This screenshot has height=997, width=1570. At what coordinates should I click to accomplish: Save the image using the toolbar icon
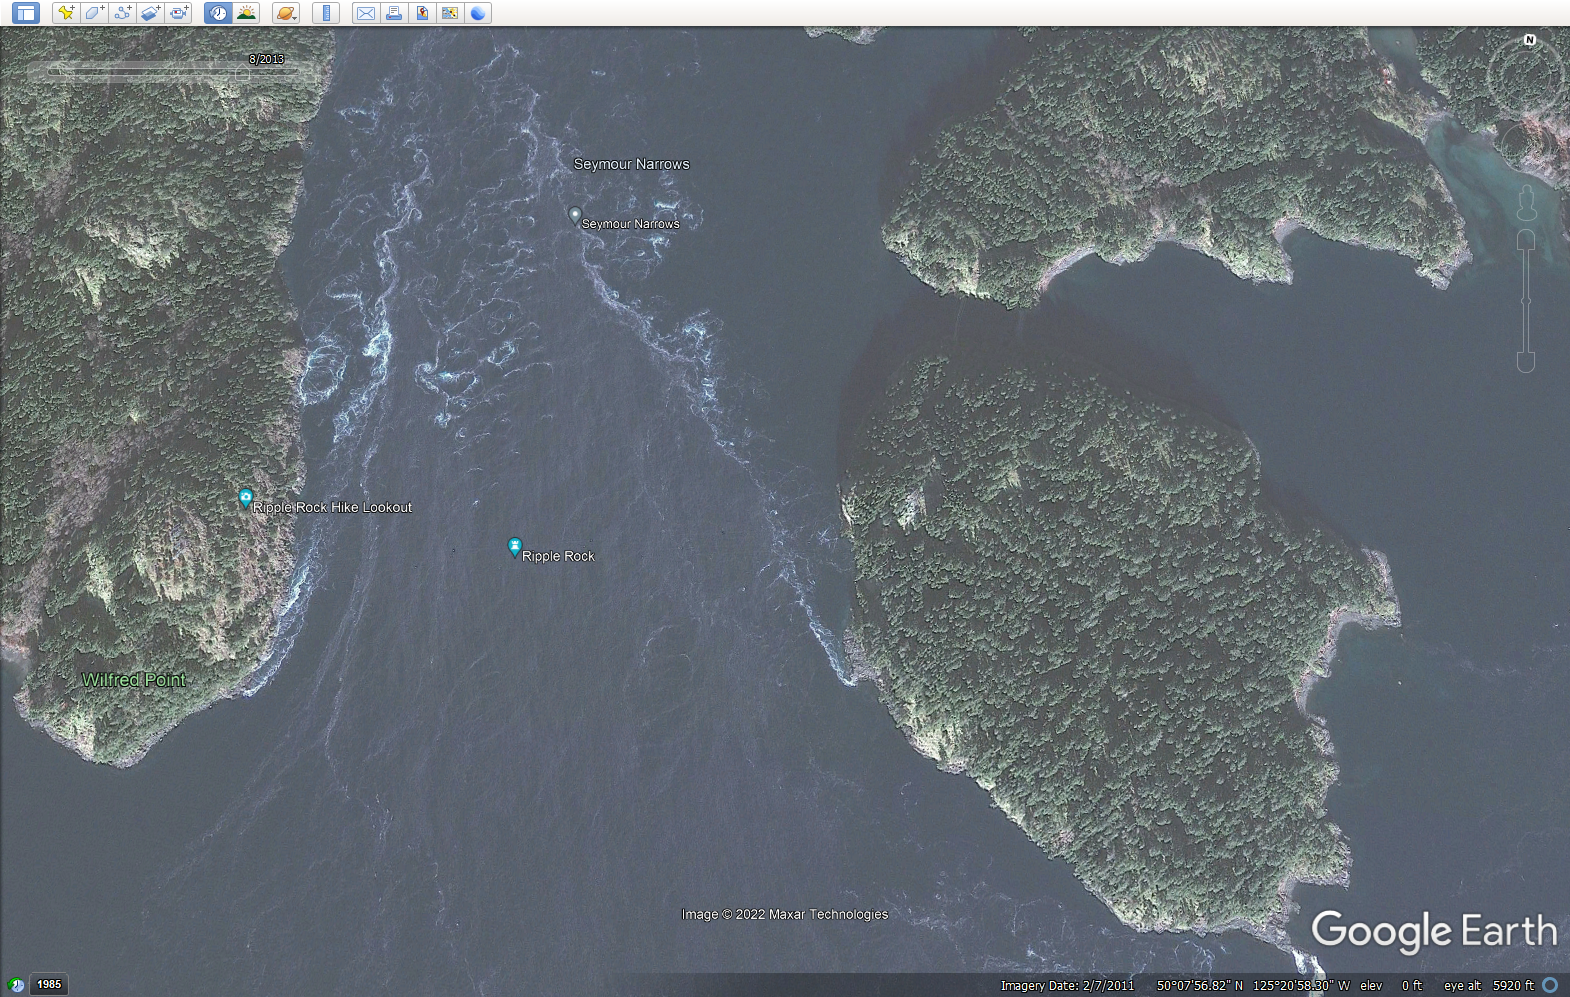[422, 13]
